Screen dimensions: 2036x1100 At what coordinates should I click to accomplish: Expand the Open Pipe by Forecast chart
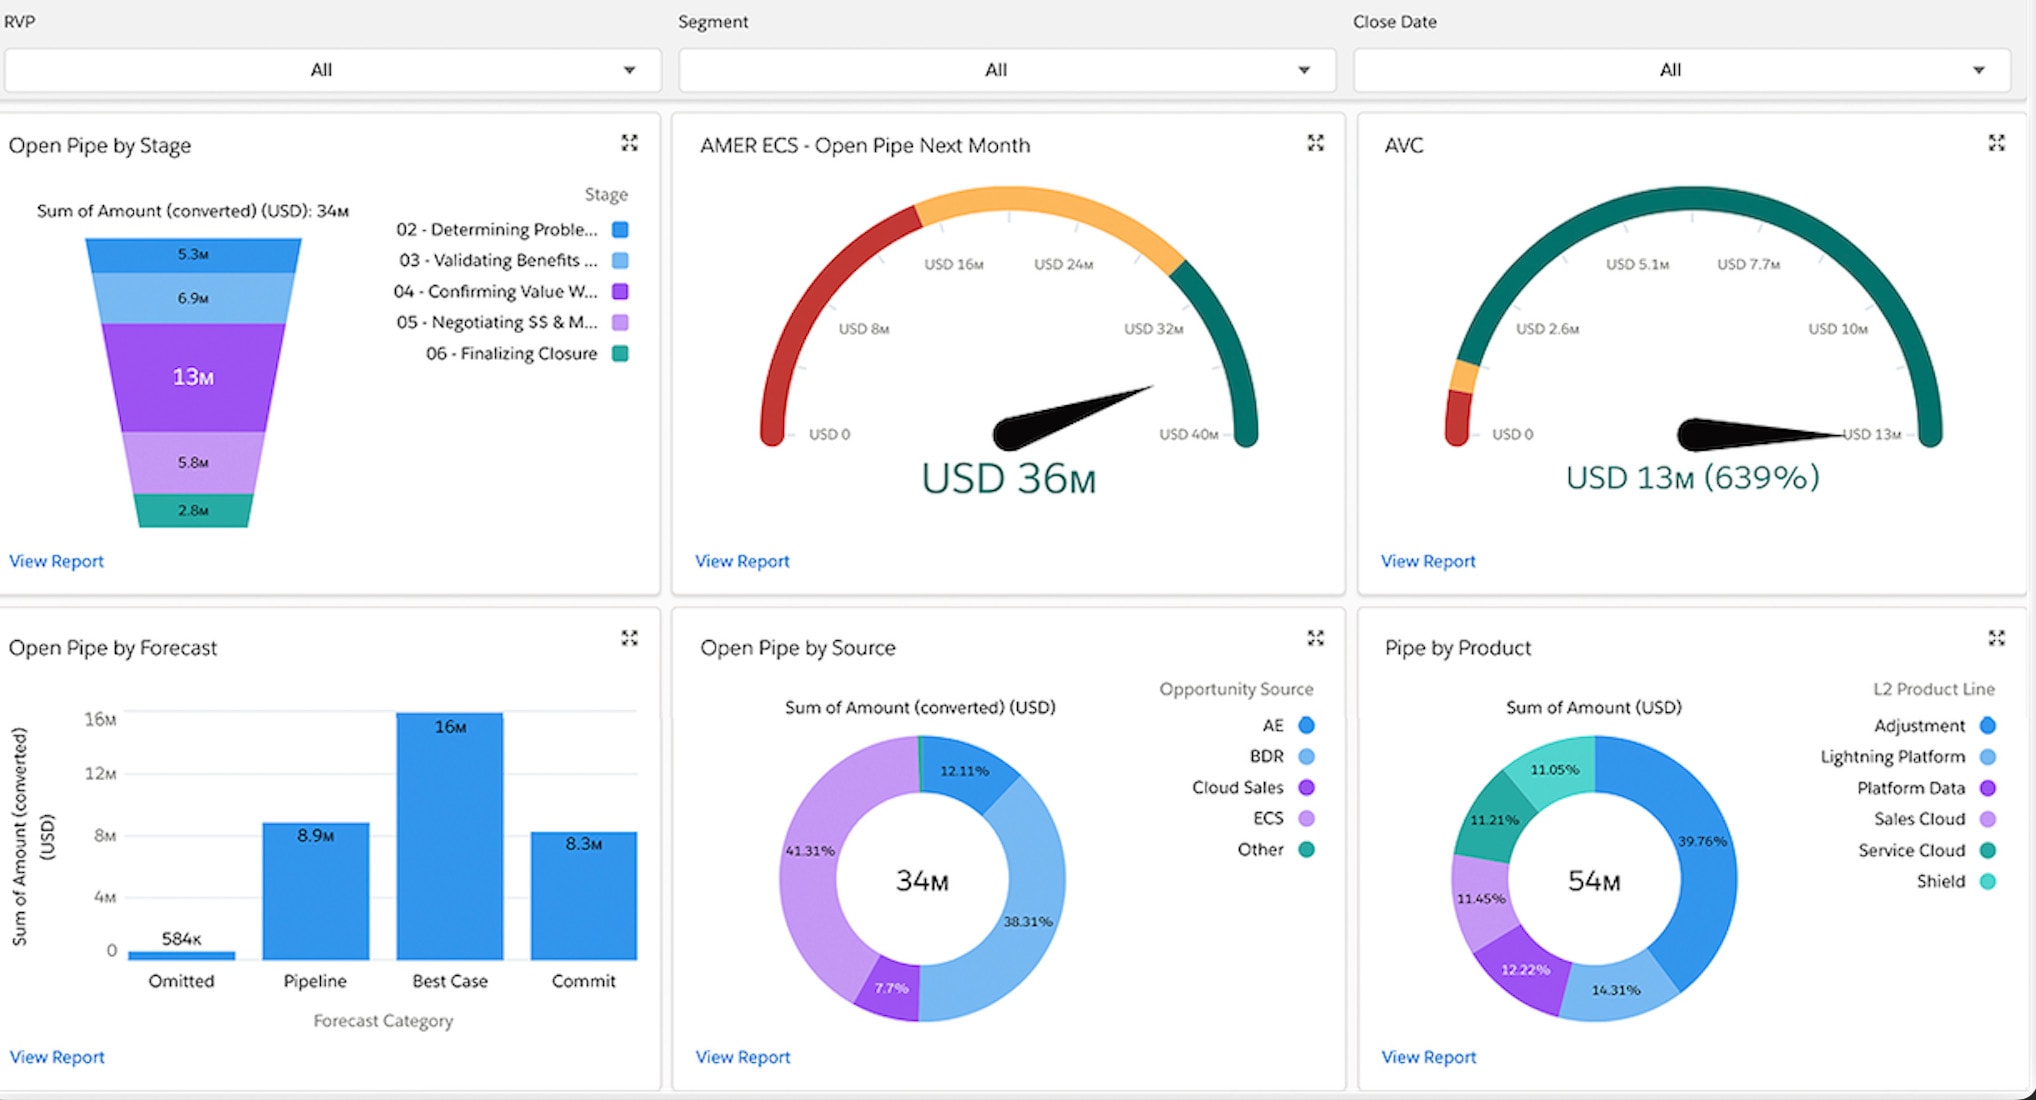tap(629, 638)
